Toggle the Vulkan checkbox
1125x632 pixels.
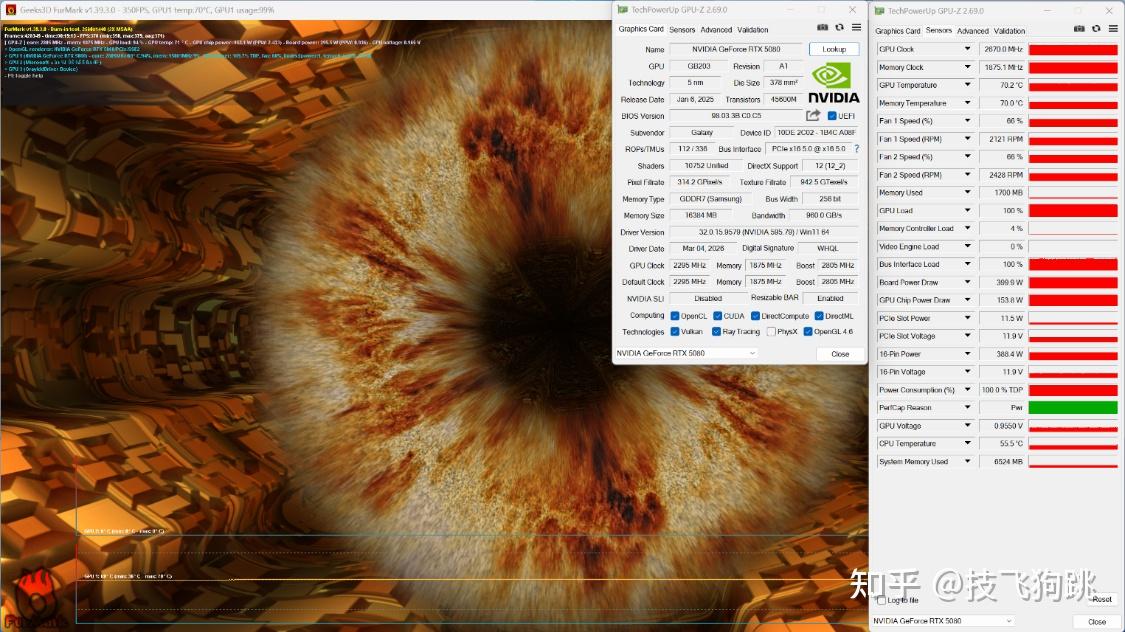click(674, 331)
